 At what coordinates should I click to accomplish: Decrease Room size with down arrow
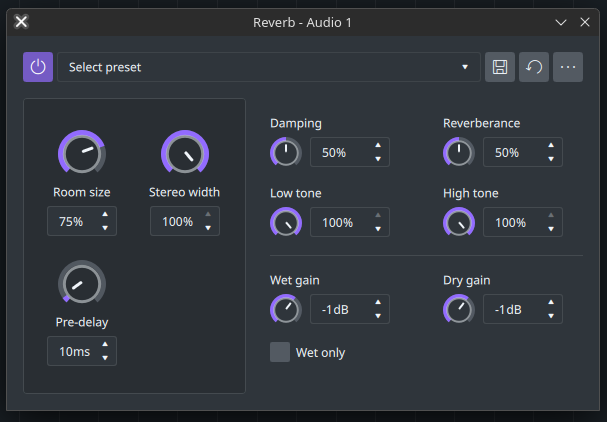(x=105, y=228)
